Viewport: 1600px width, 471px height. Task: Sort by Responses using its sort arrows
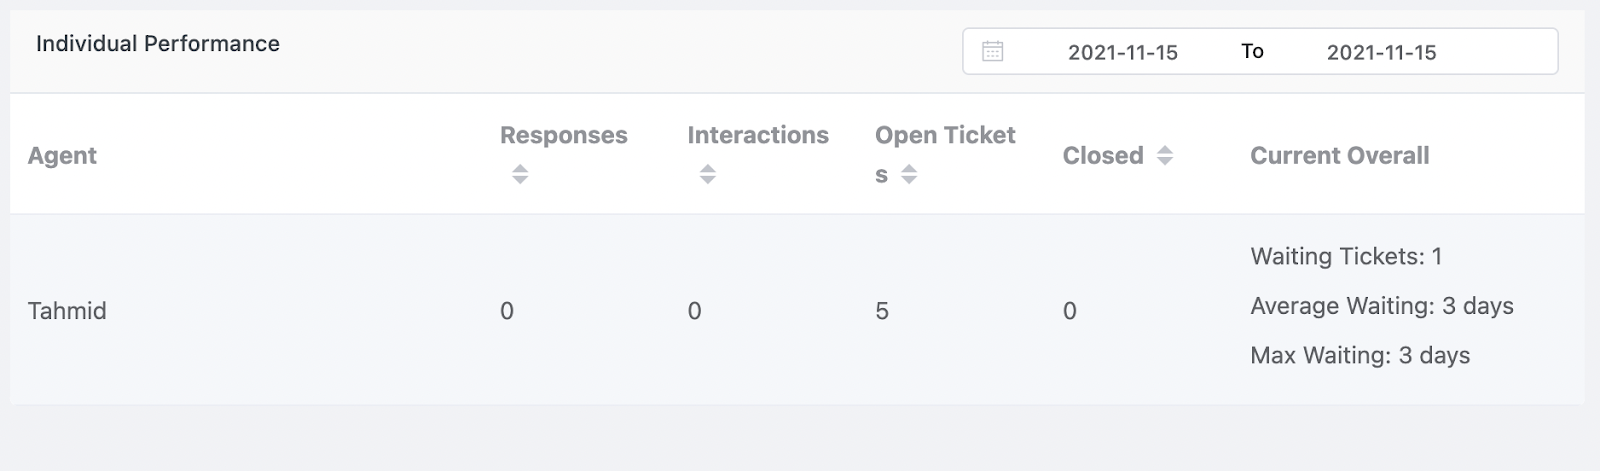click(x=519, y=174)
